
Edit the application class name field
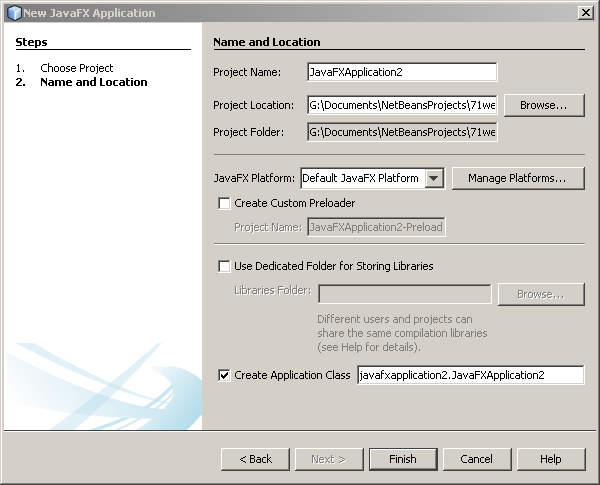pyautogui.click(x=470, y=375)
